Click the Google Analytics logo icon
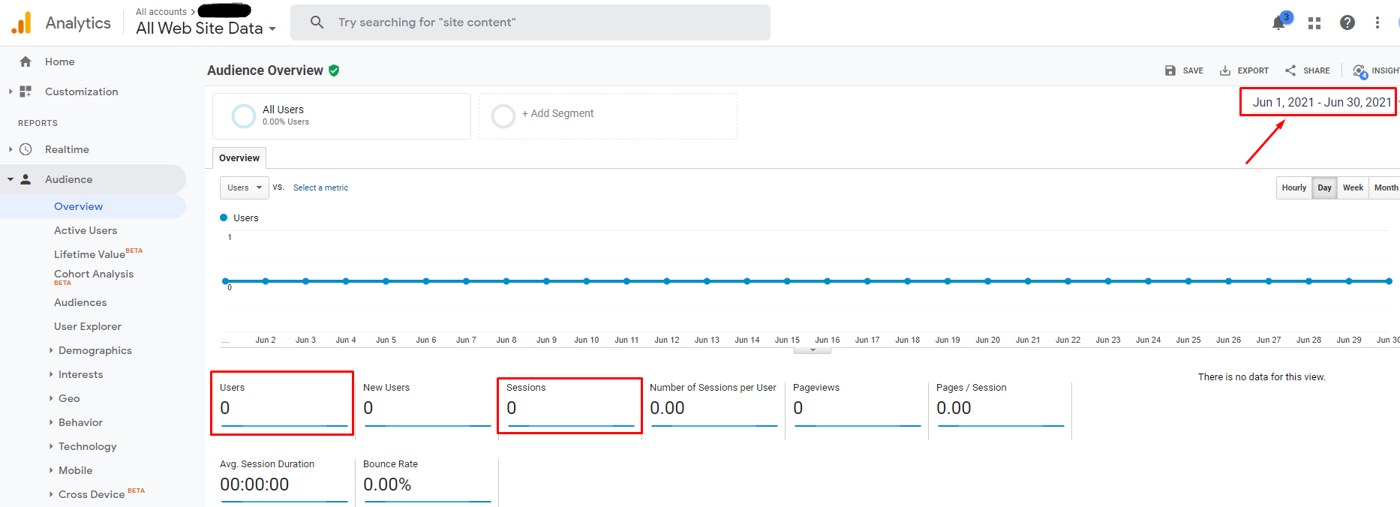The height and width of the screenshot is (507, 1400). pyautogui.click(x=21, y=23)
